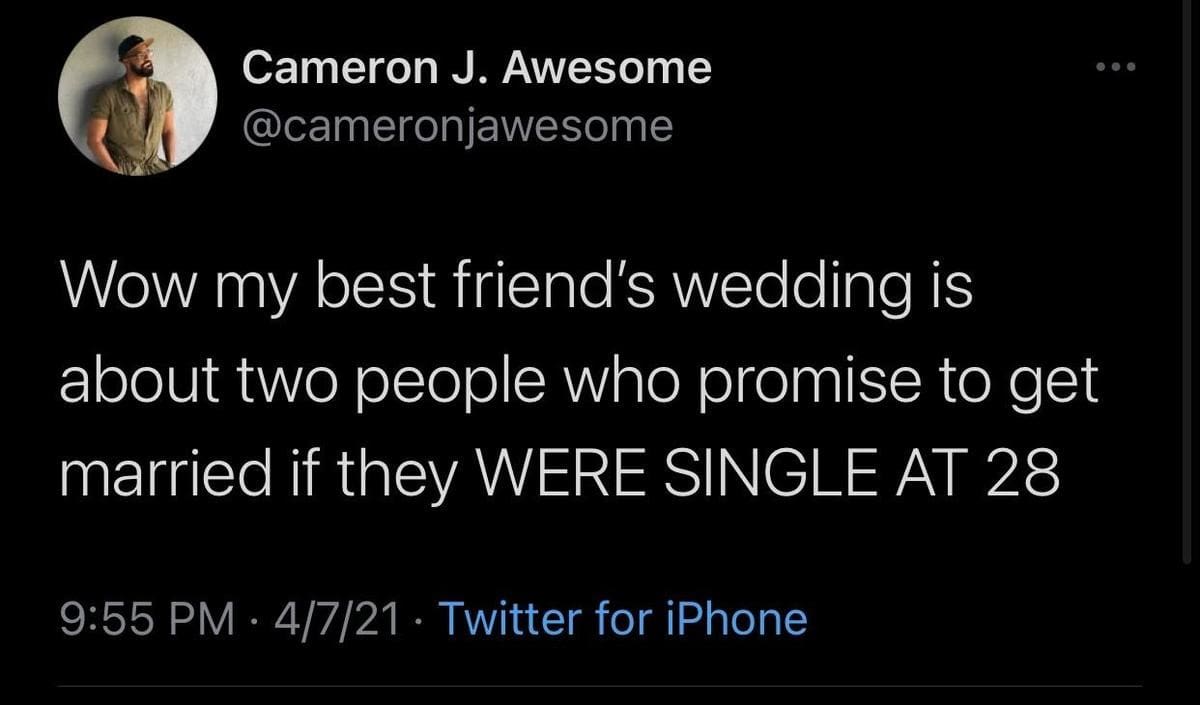Open the @cameronjawesome profile handle
1200x705 pixels.
tap(455, 122)
